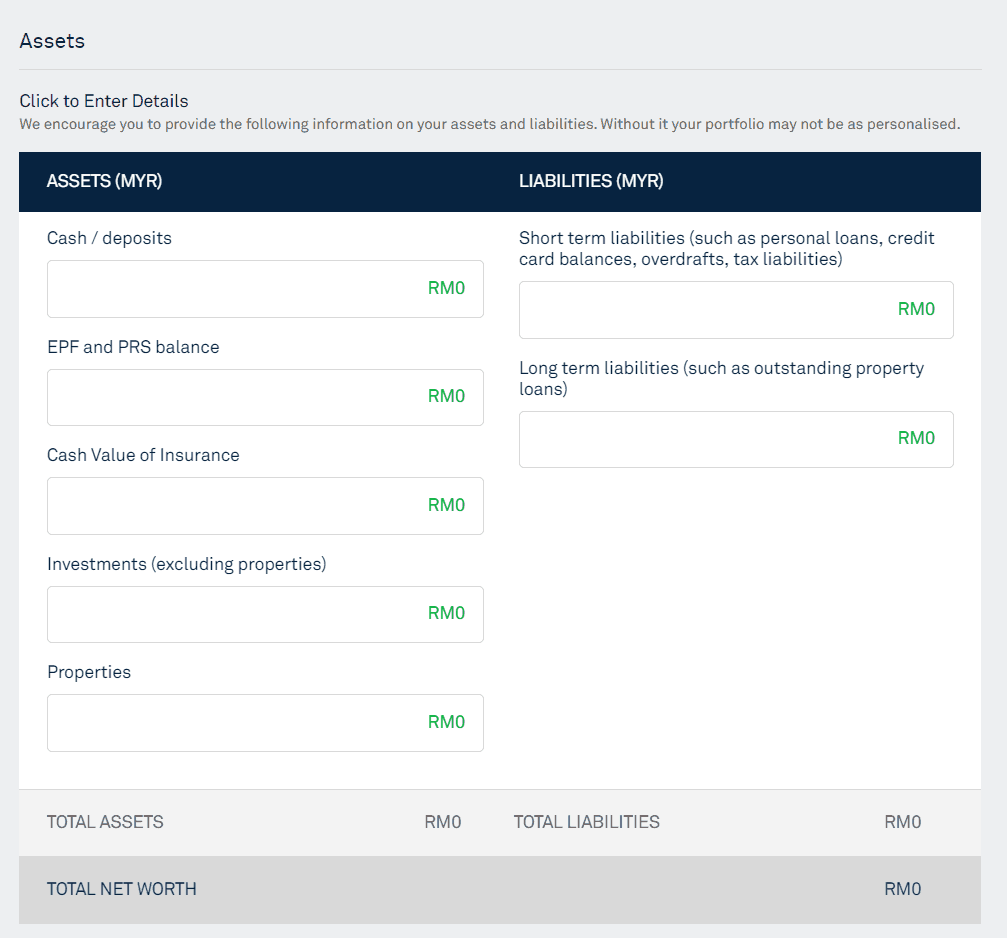Click the TOTAL LIABILITIES label

587,822
